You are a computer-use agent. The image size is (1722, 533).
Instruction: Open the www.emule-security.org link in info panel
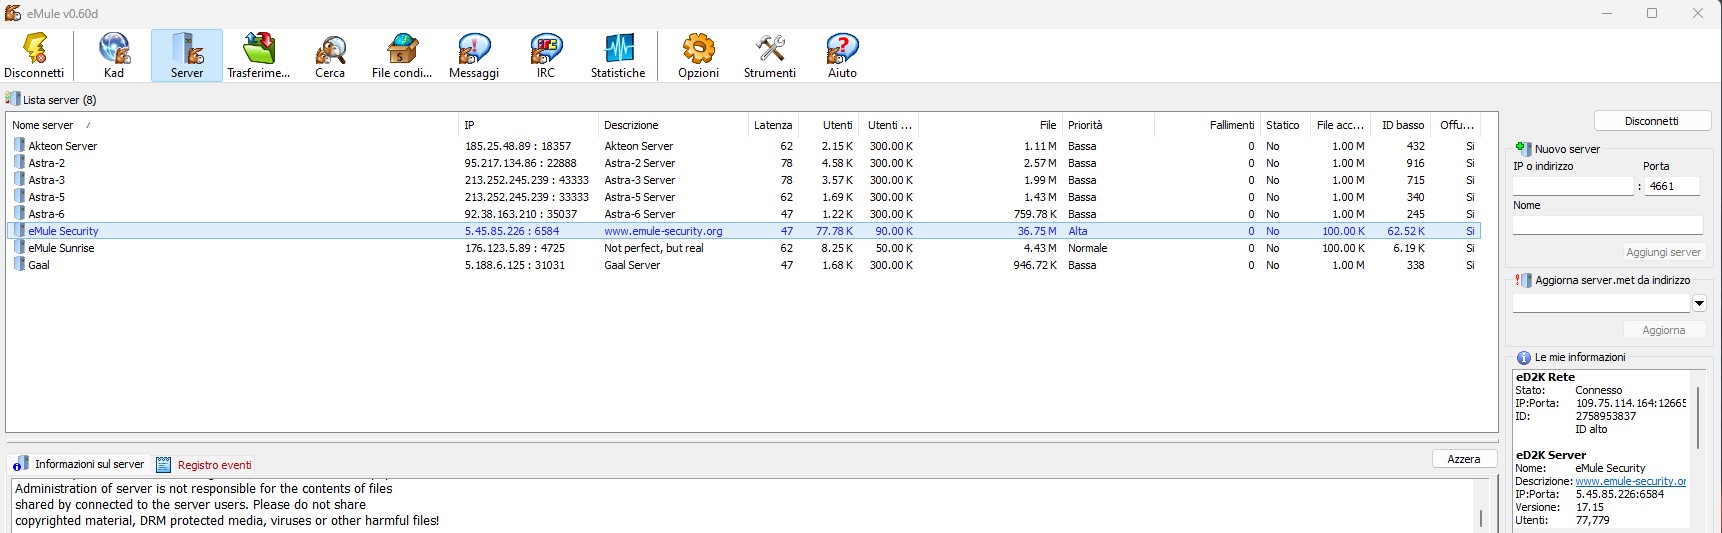point(1631,481)
